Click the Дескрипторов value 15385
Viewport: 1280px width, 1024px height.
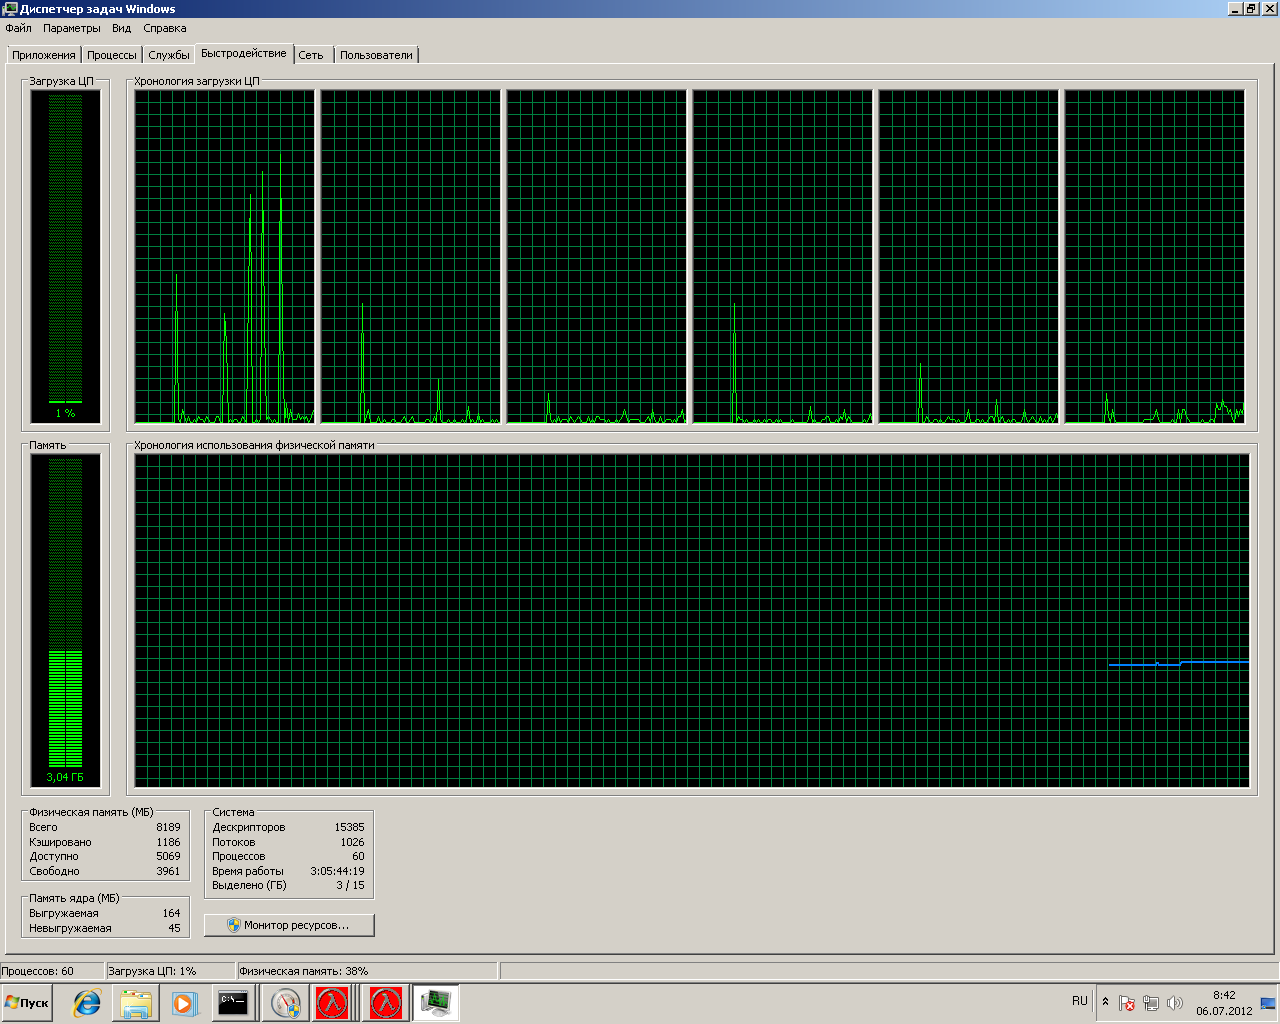tap(349, 827)
